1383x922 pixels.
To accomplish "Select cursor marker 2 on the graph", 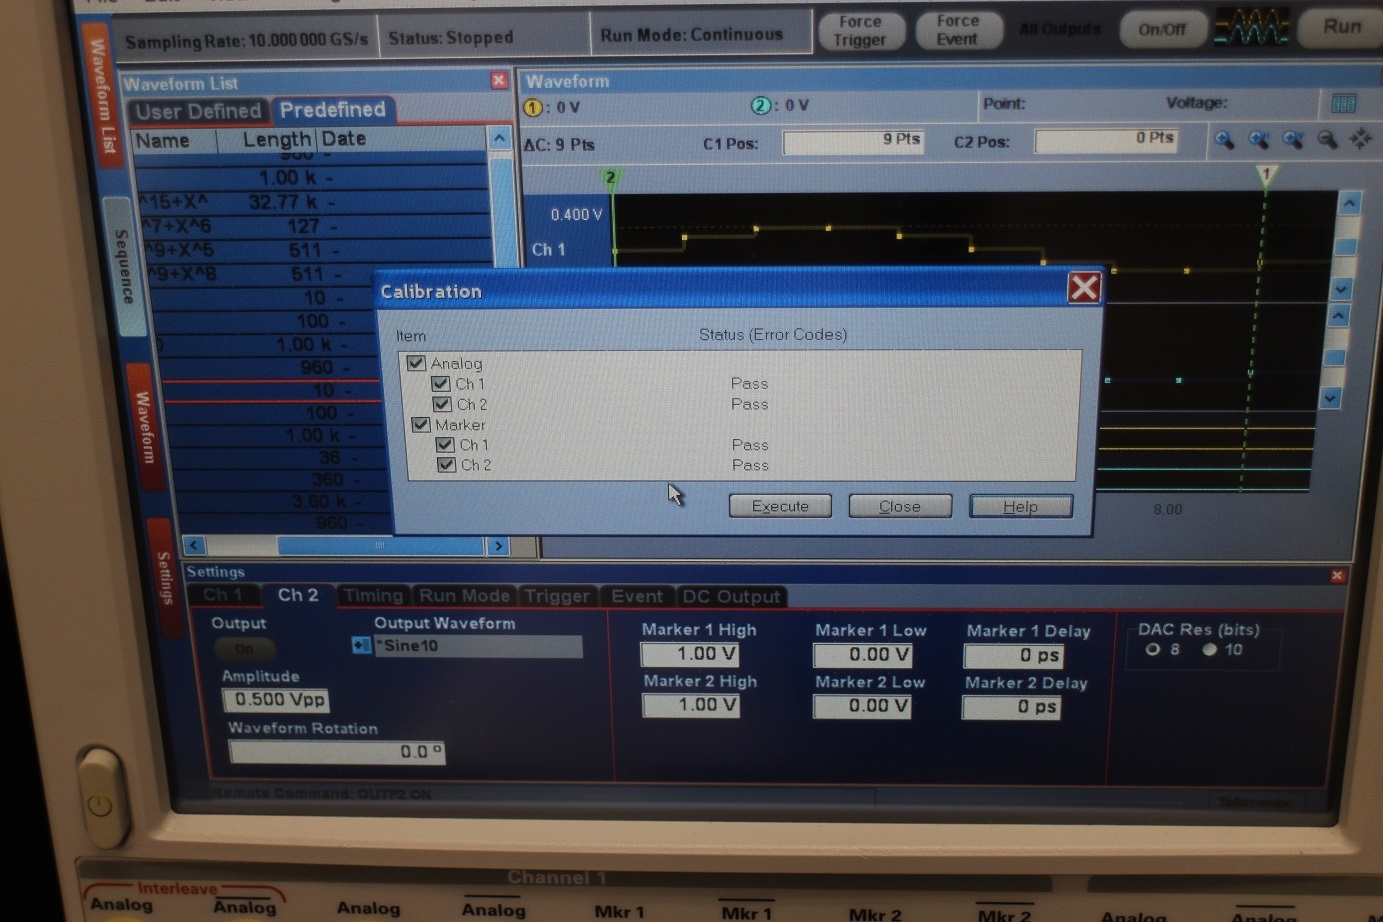I will pyautogui.click(x=610, y=178).
